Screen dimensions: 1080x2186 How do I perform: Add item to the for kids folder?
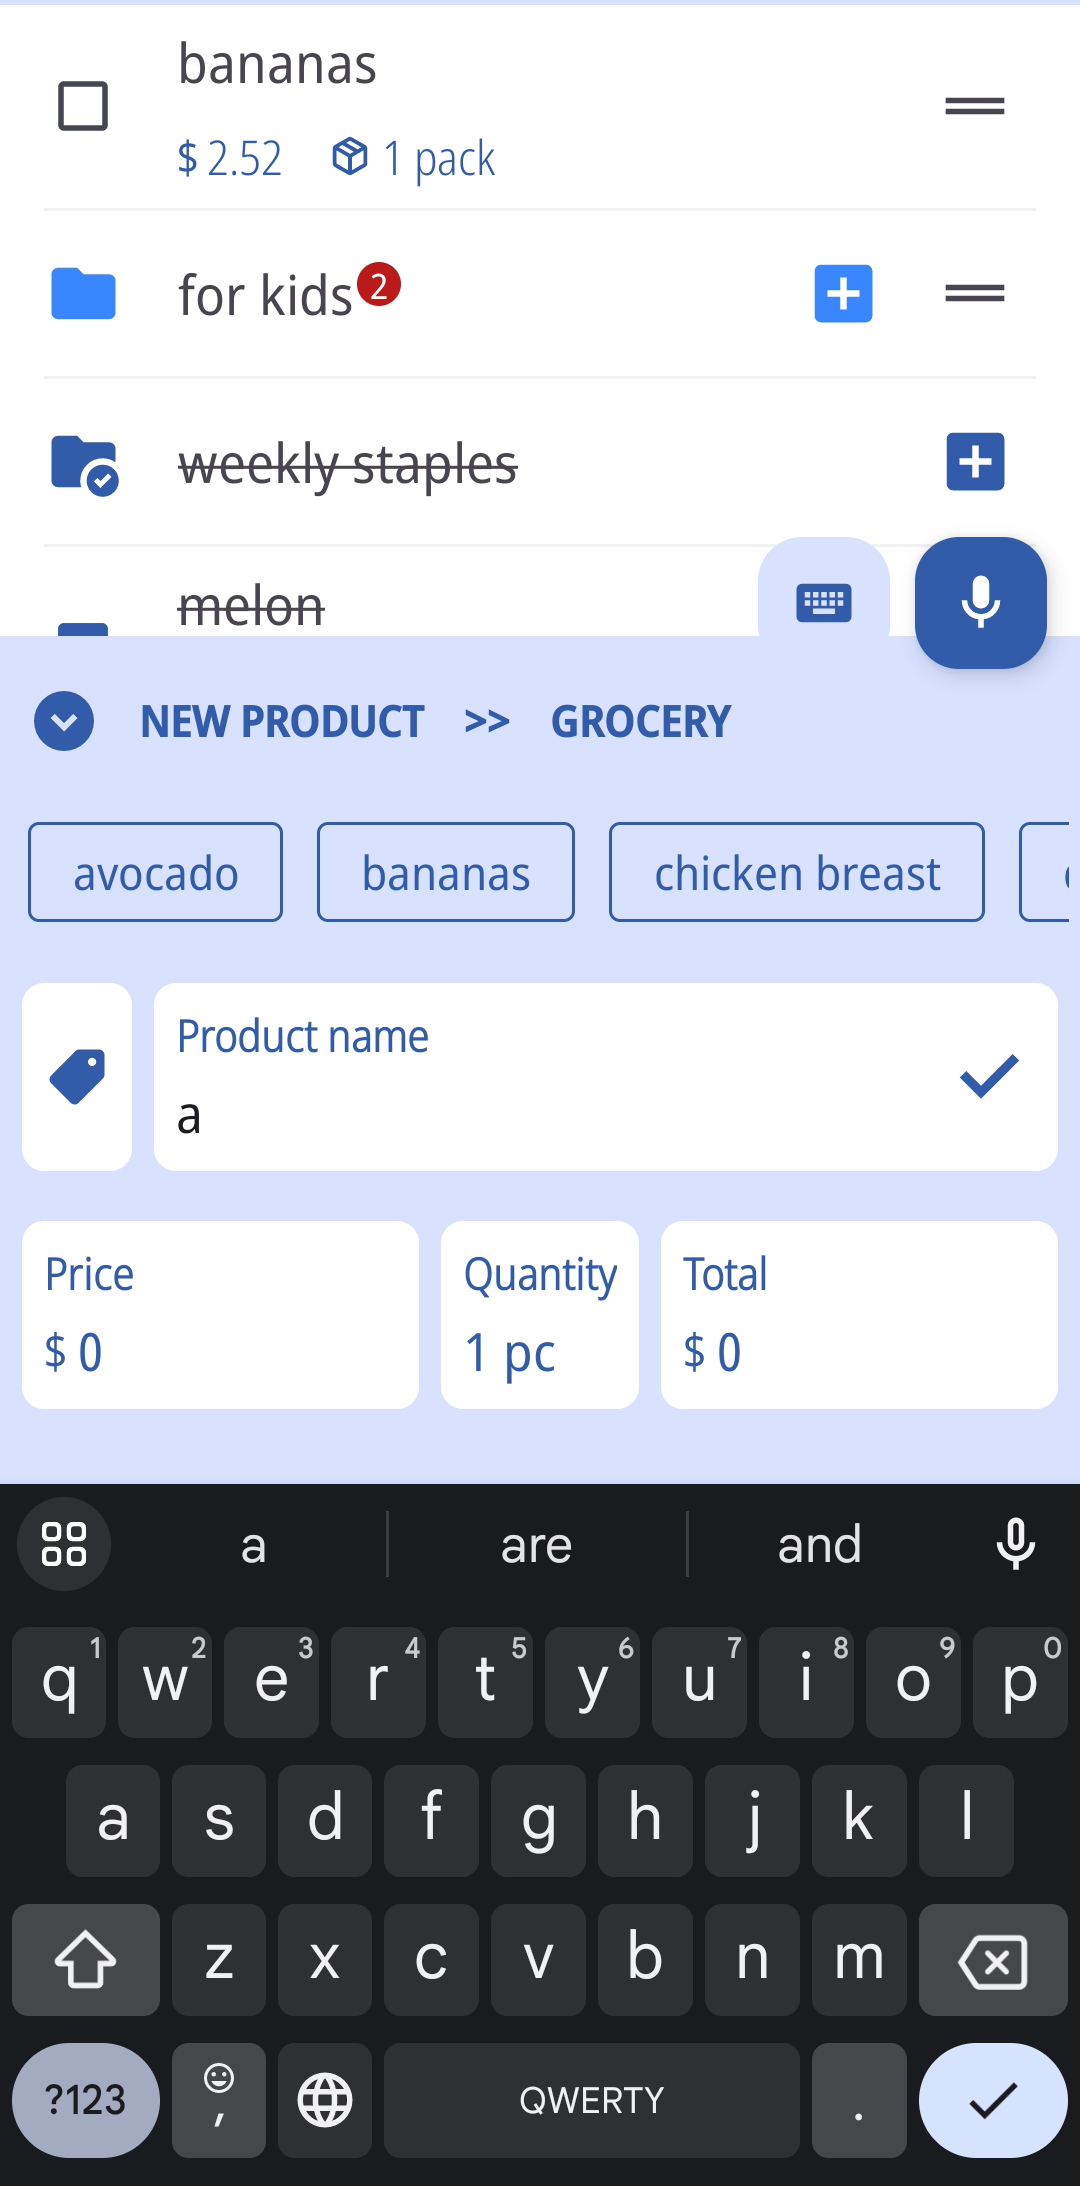coord(843,294)
